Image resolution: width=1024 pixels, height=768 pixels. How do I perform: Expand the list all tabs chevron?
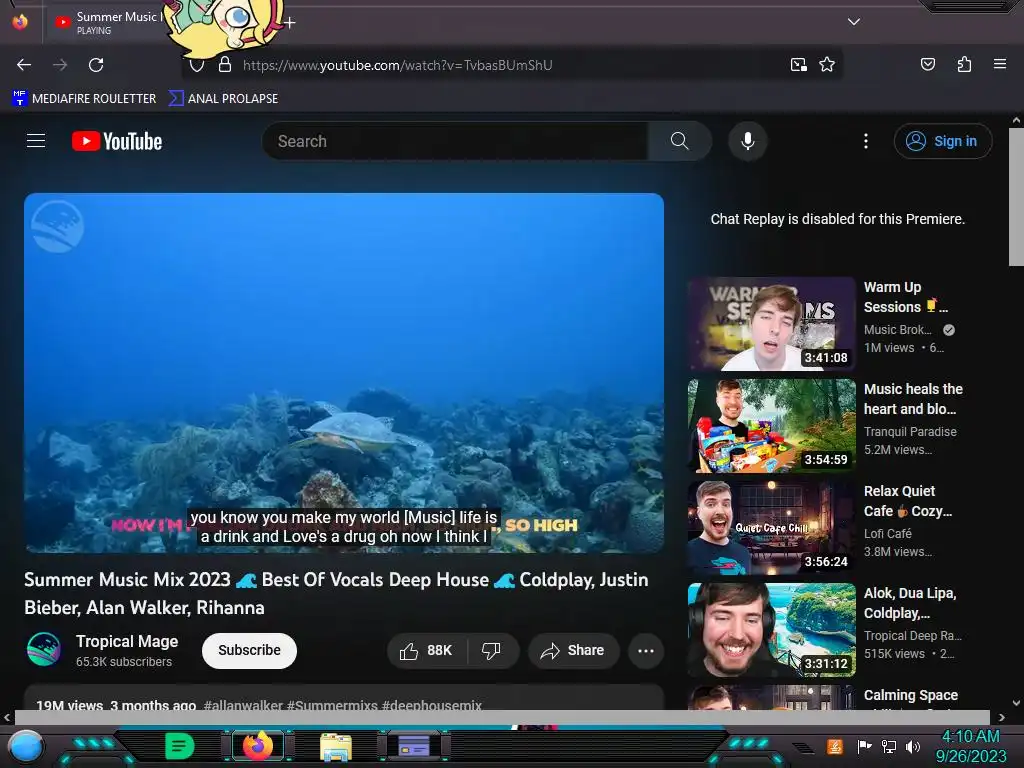pos(853,22)
